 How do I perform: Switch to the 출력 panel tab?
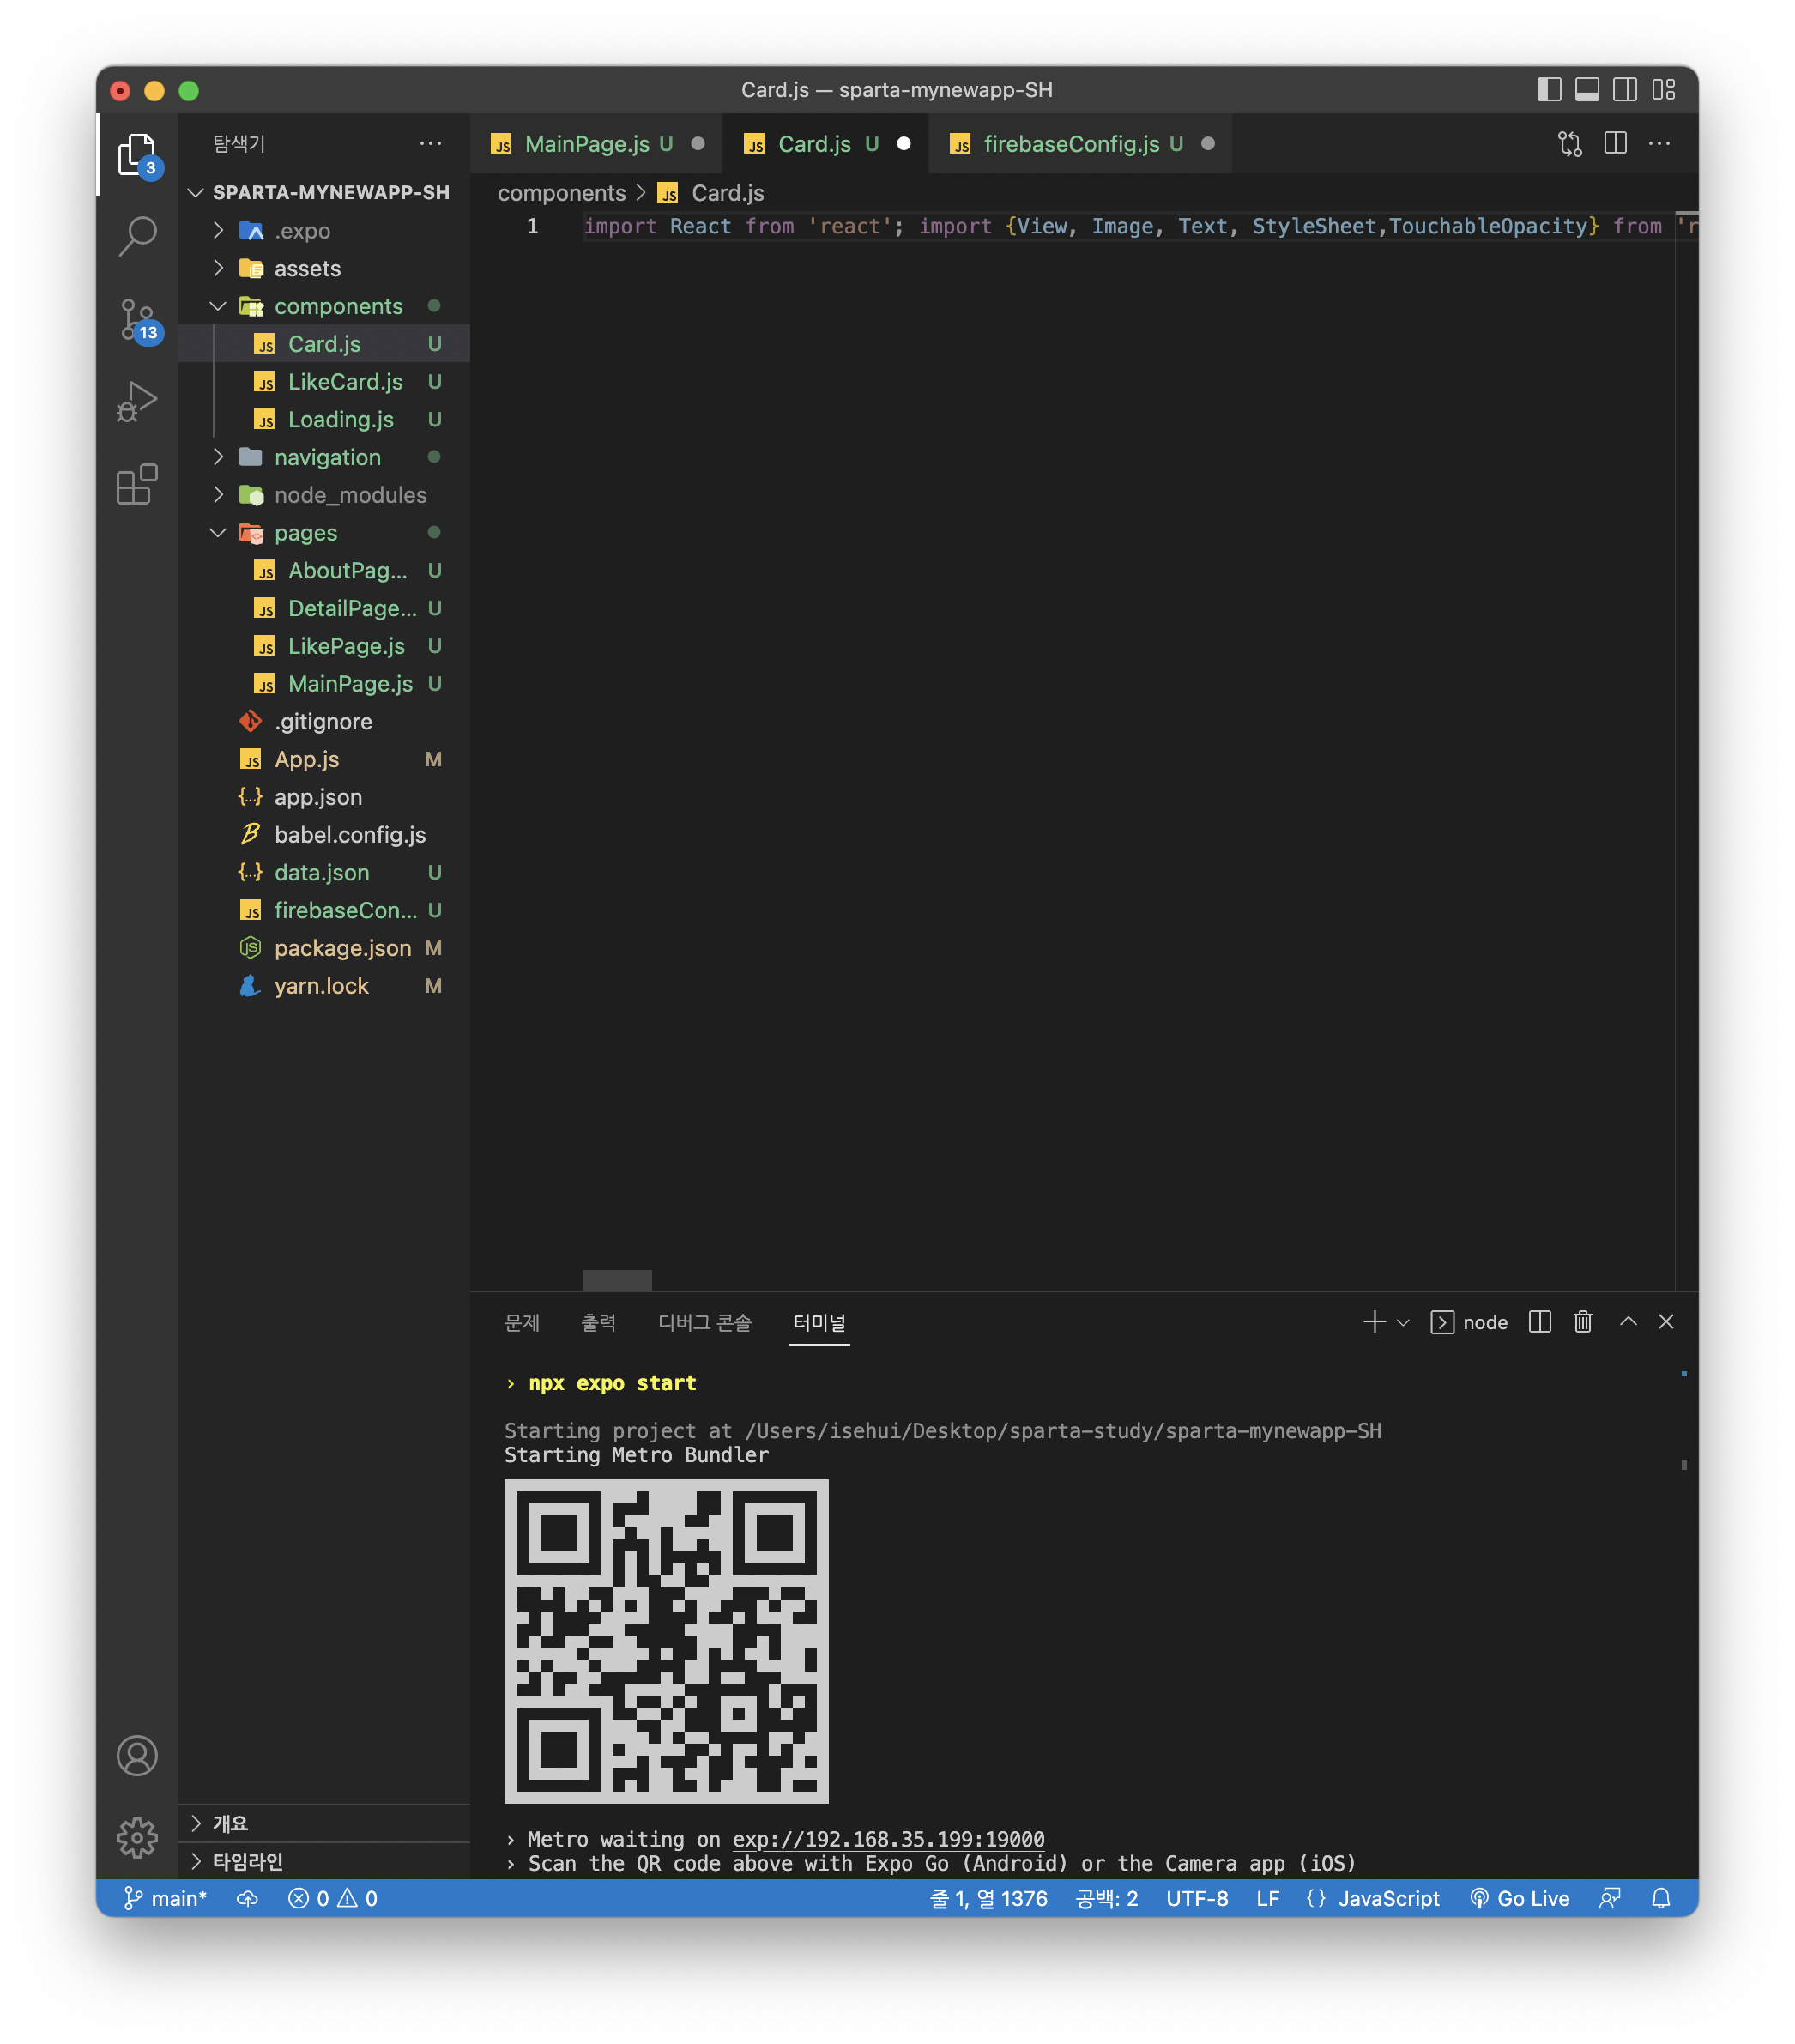click(598, 1322)
